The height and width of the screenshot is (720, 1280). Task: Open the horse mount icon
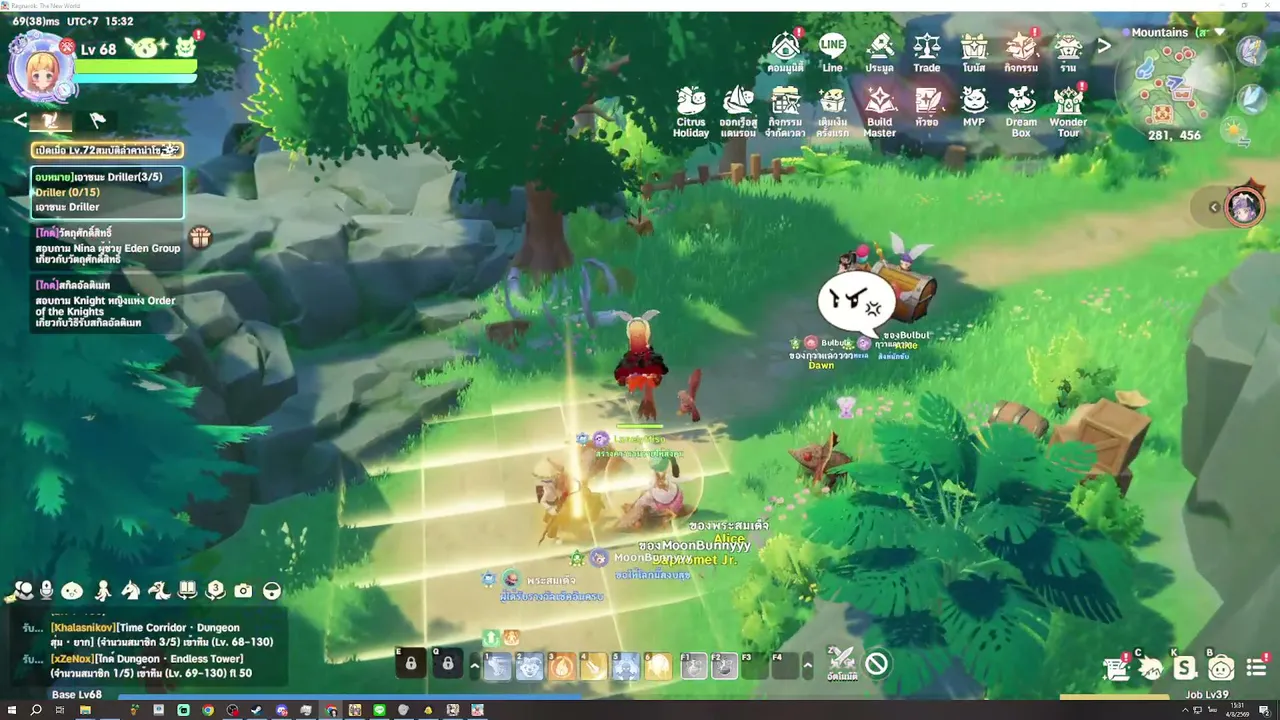(x=130, y=591)
